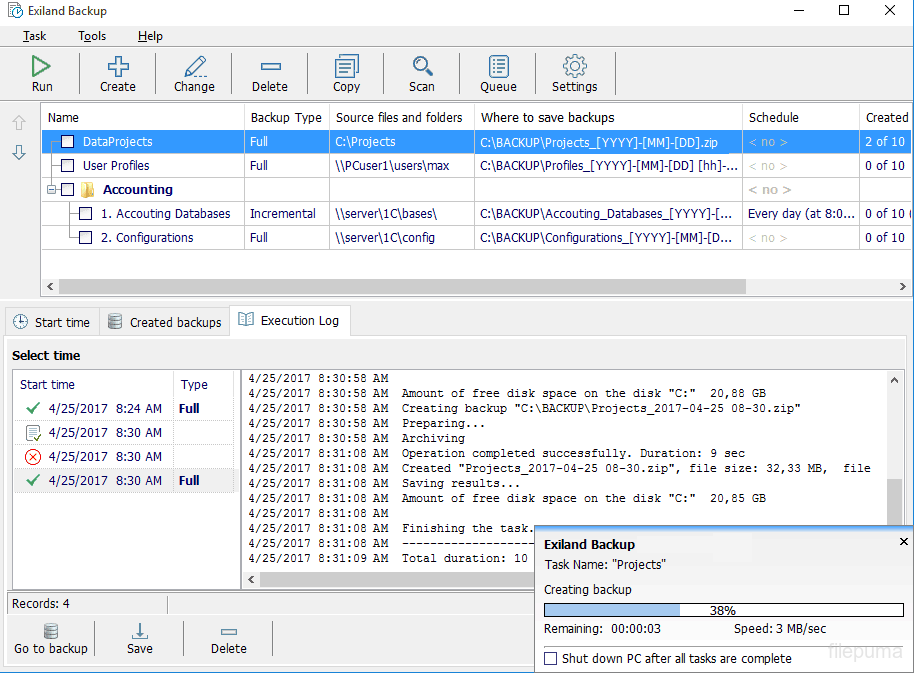Open Settings via the gear icon
Image resolution: width=914 pixels, height=673 pixels.
point(574,67)
